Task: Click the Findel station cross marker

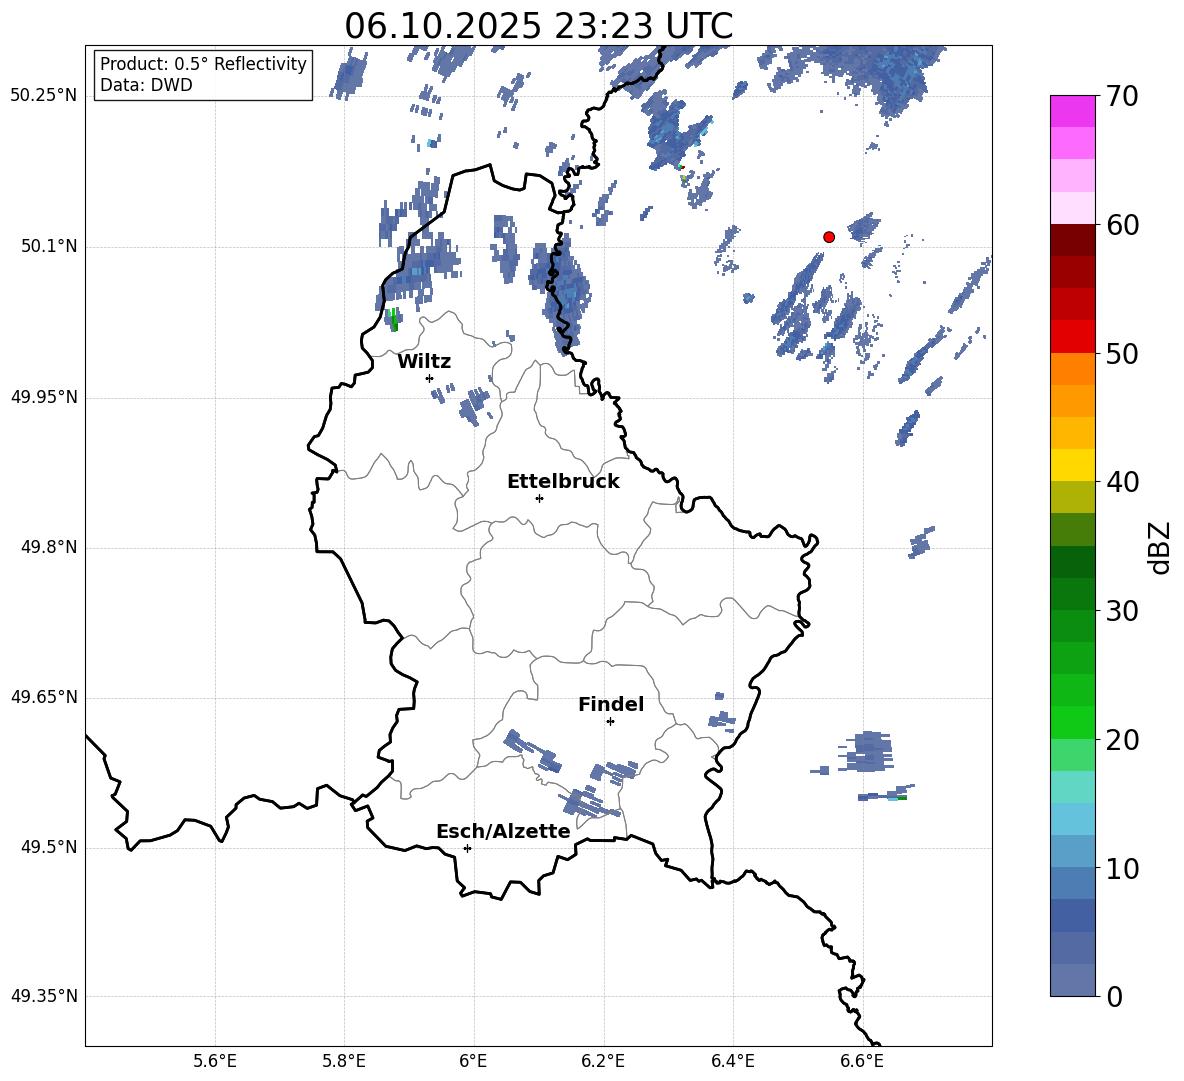Action: [x=610, y=722]
